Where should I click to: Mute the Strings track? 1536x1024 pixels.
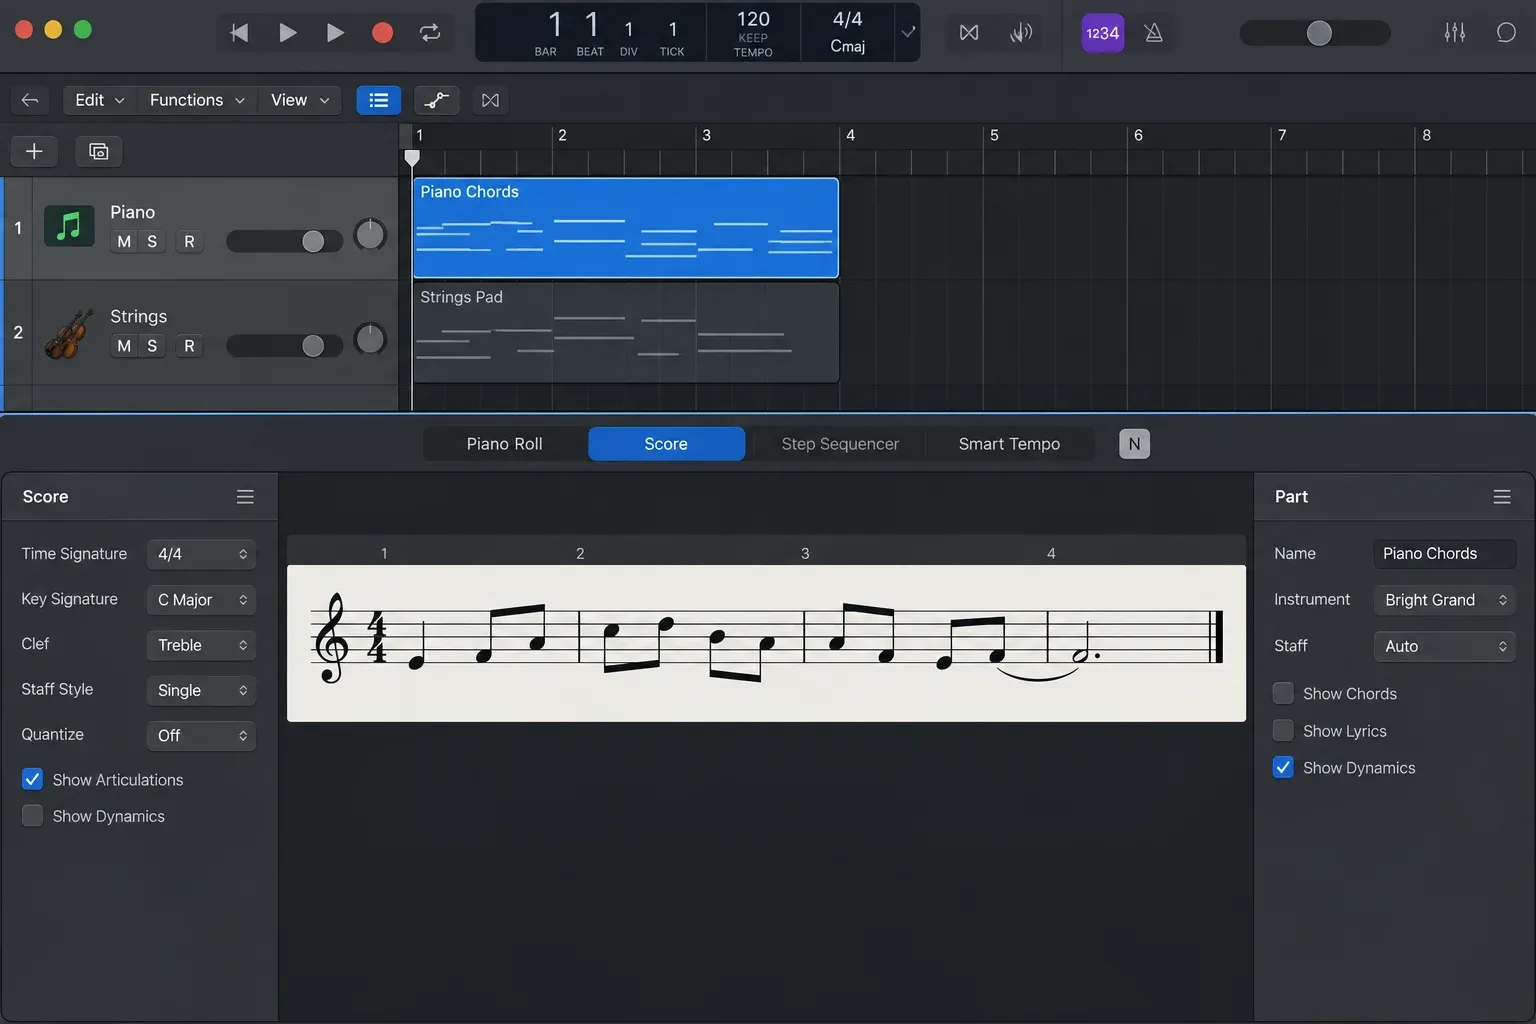click(124, 345)
